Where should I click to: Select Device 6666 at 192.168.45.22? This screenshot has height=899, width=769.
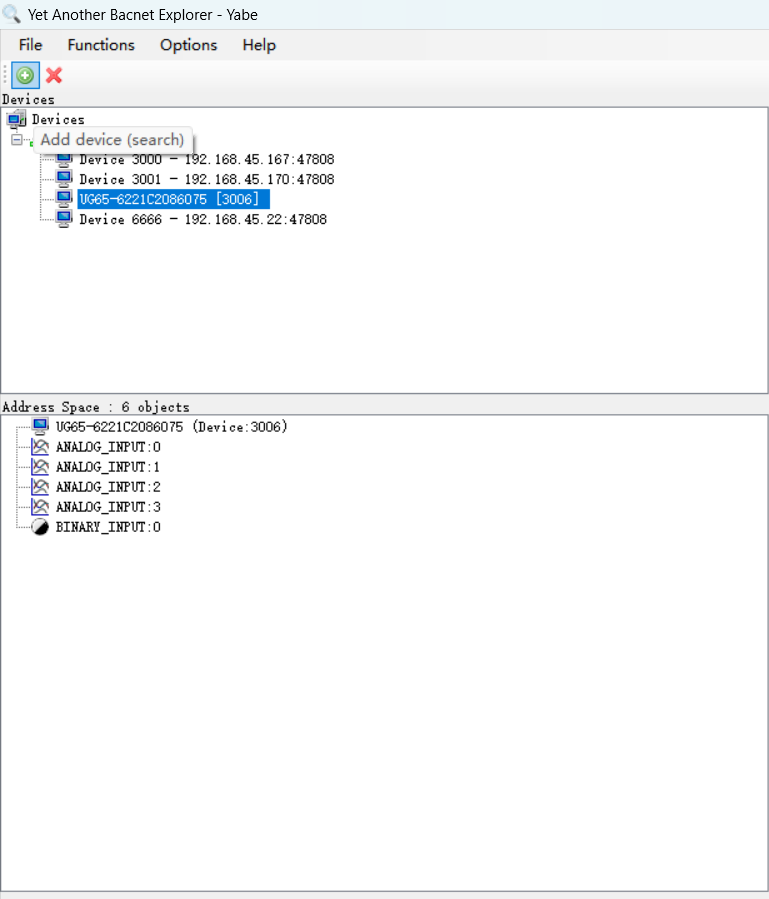(x=202, y=219)
